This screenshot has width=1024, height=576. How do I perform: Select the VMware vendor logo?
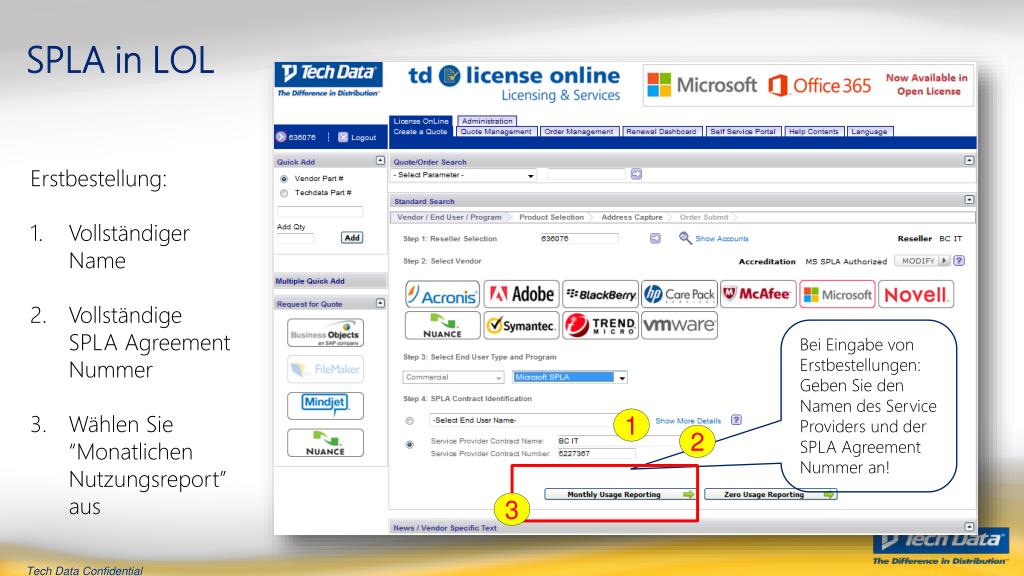(679, 325)
